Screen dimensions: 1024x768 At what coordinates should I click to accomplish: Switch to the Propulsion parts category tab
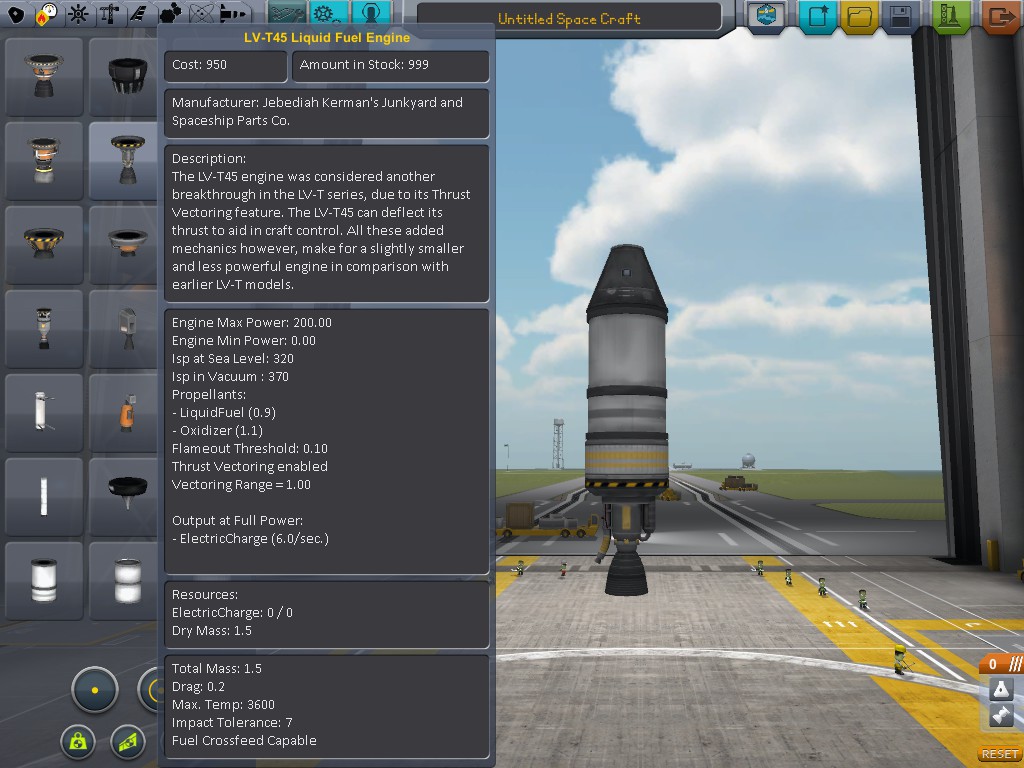tap(46, 14)
